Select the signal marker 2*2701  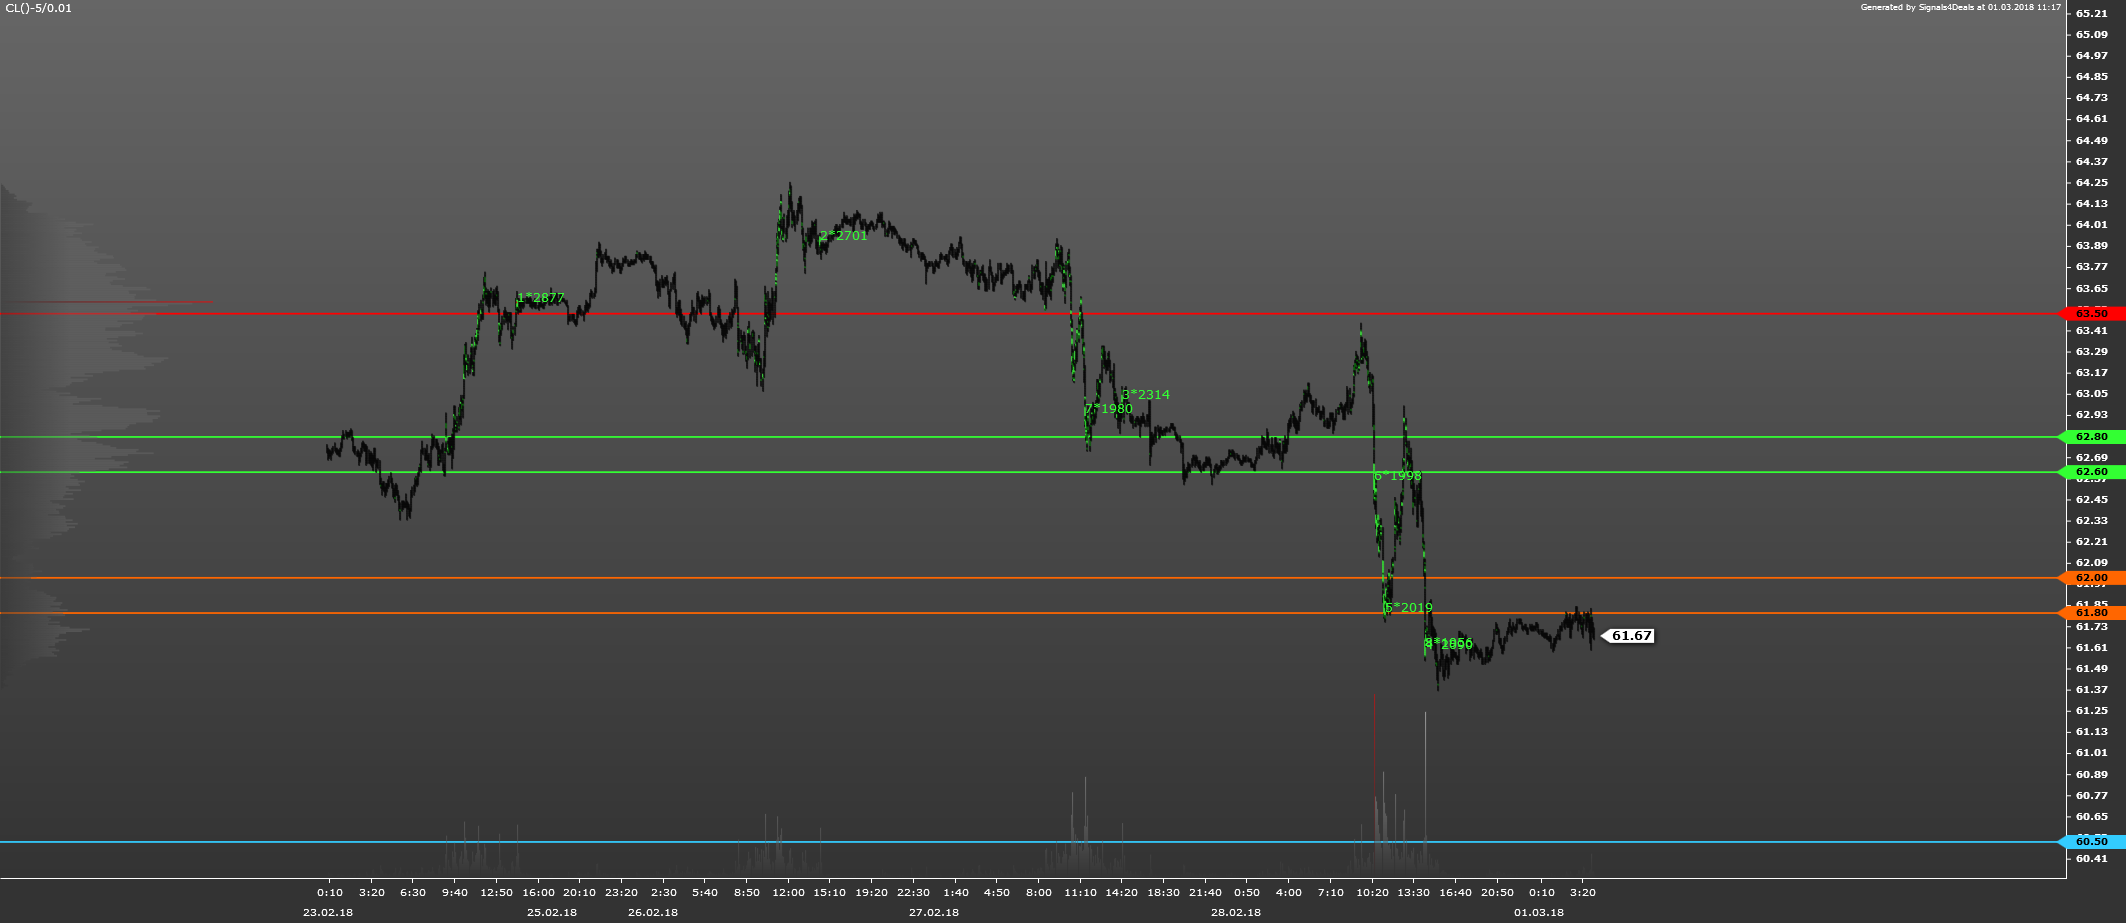(843, 236)
